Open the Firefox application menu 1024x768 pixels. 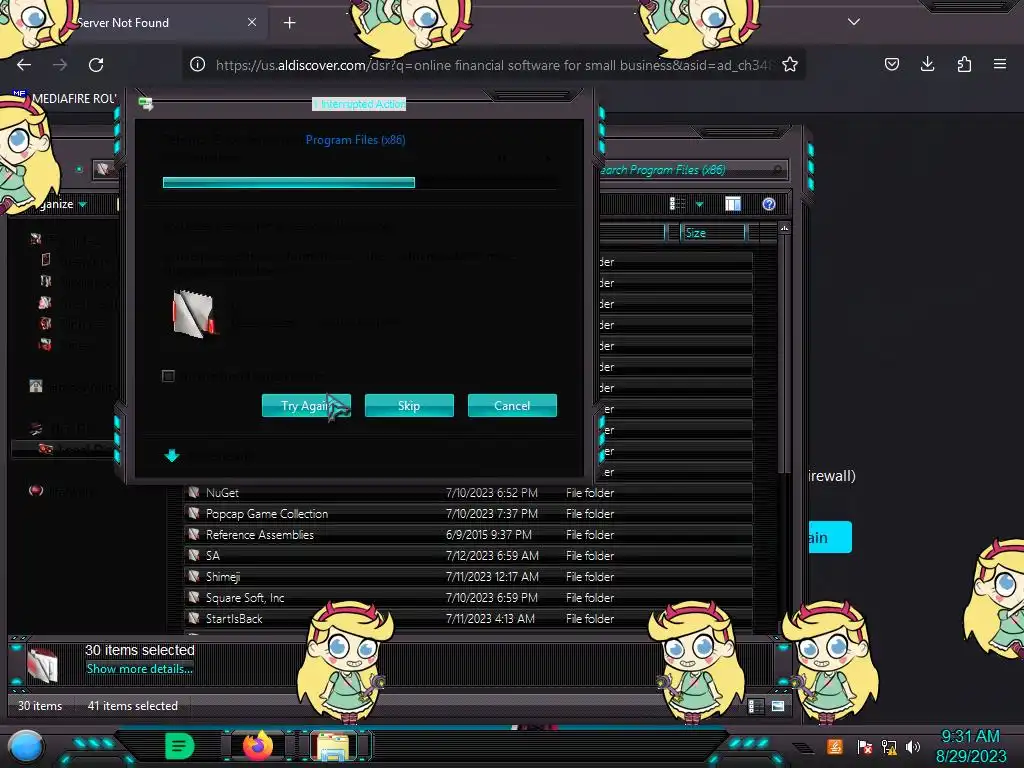click(x=1000, y=64)
